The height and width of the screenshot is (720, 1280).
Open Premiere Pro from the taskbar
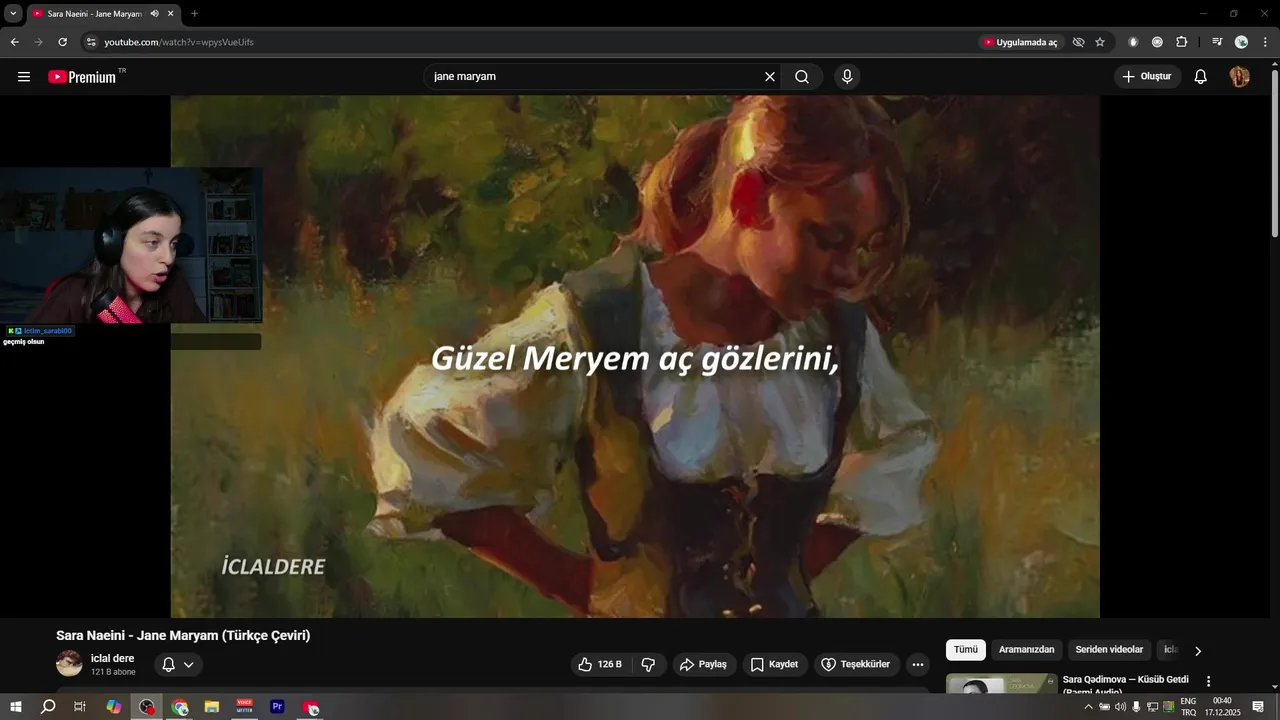pos(277,707)
